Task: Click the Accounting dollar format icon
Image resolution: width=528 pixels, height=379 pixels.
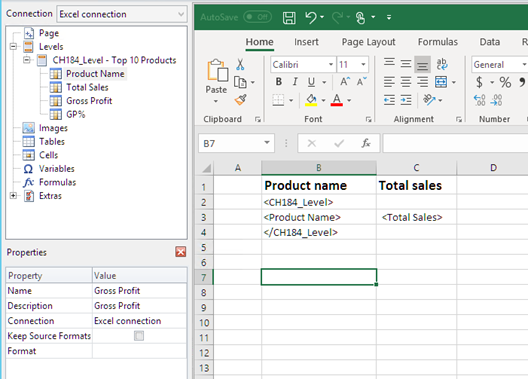Action: [x=479, y=82]
